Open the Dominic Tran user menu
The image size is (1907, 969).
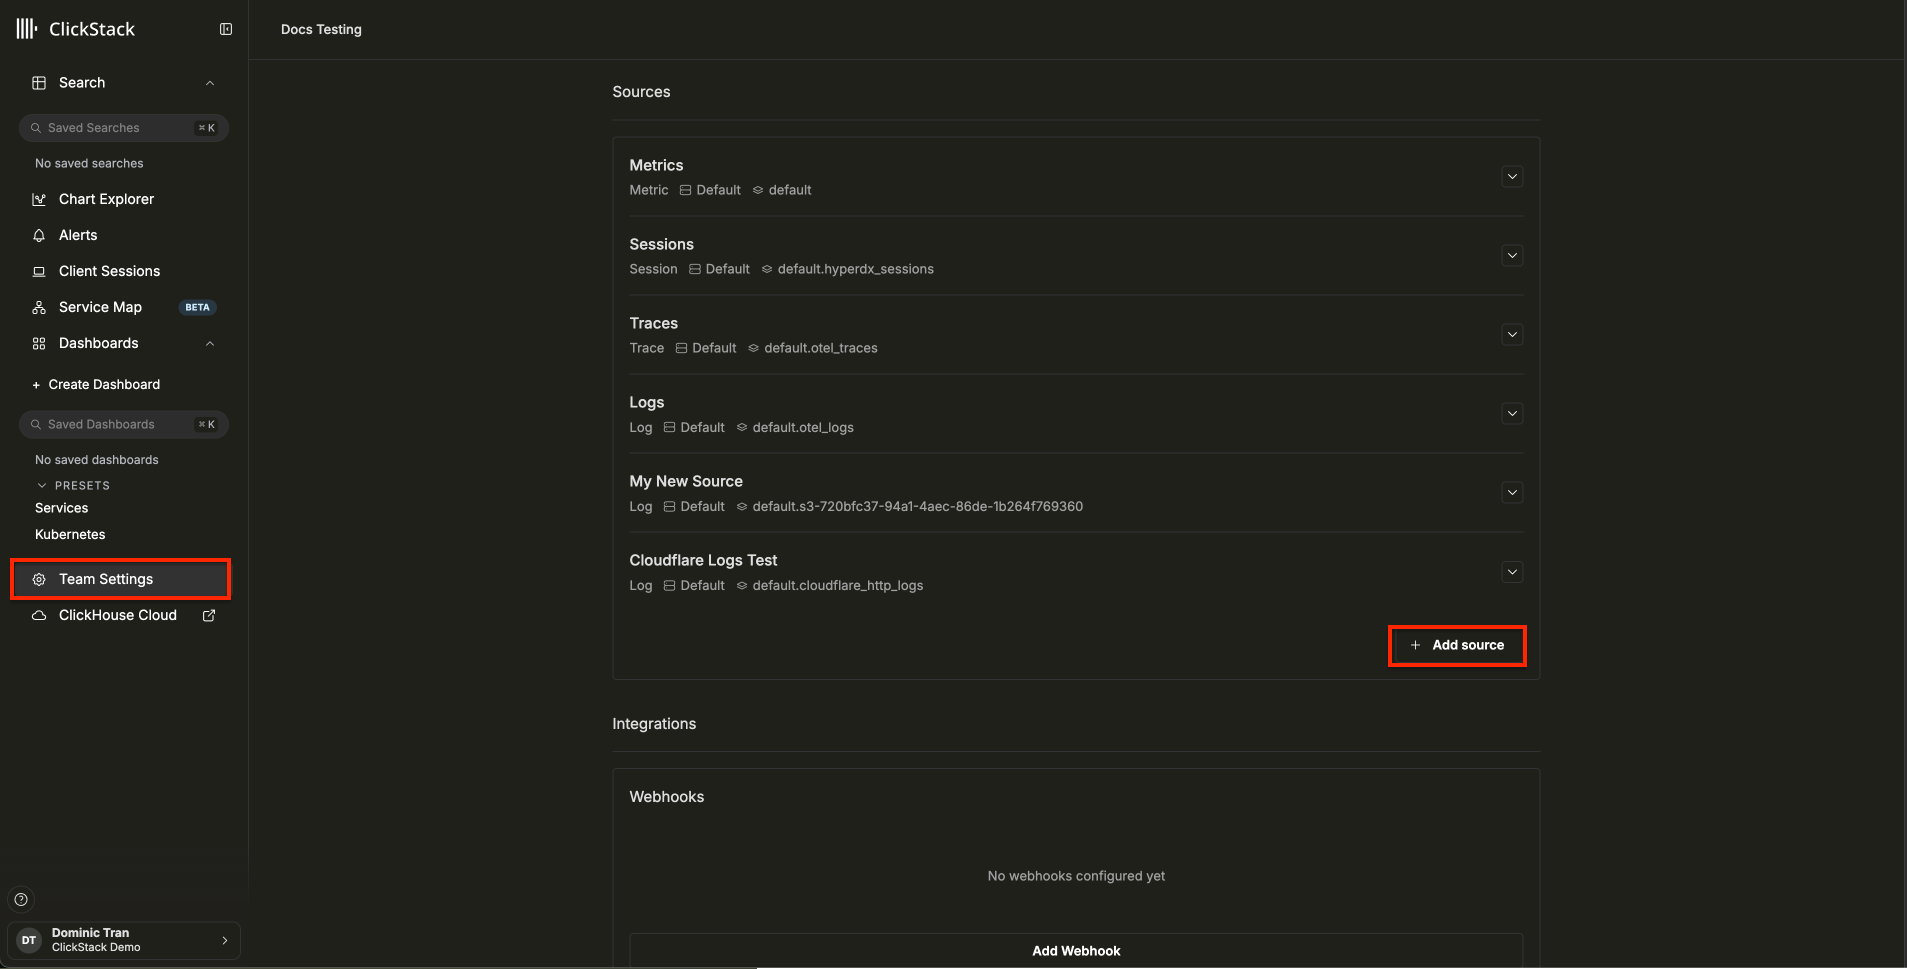124,940
